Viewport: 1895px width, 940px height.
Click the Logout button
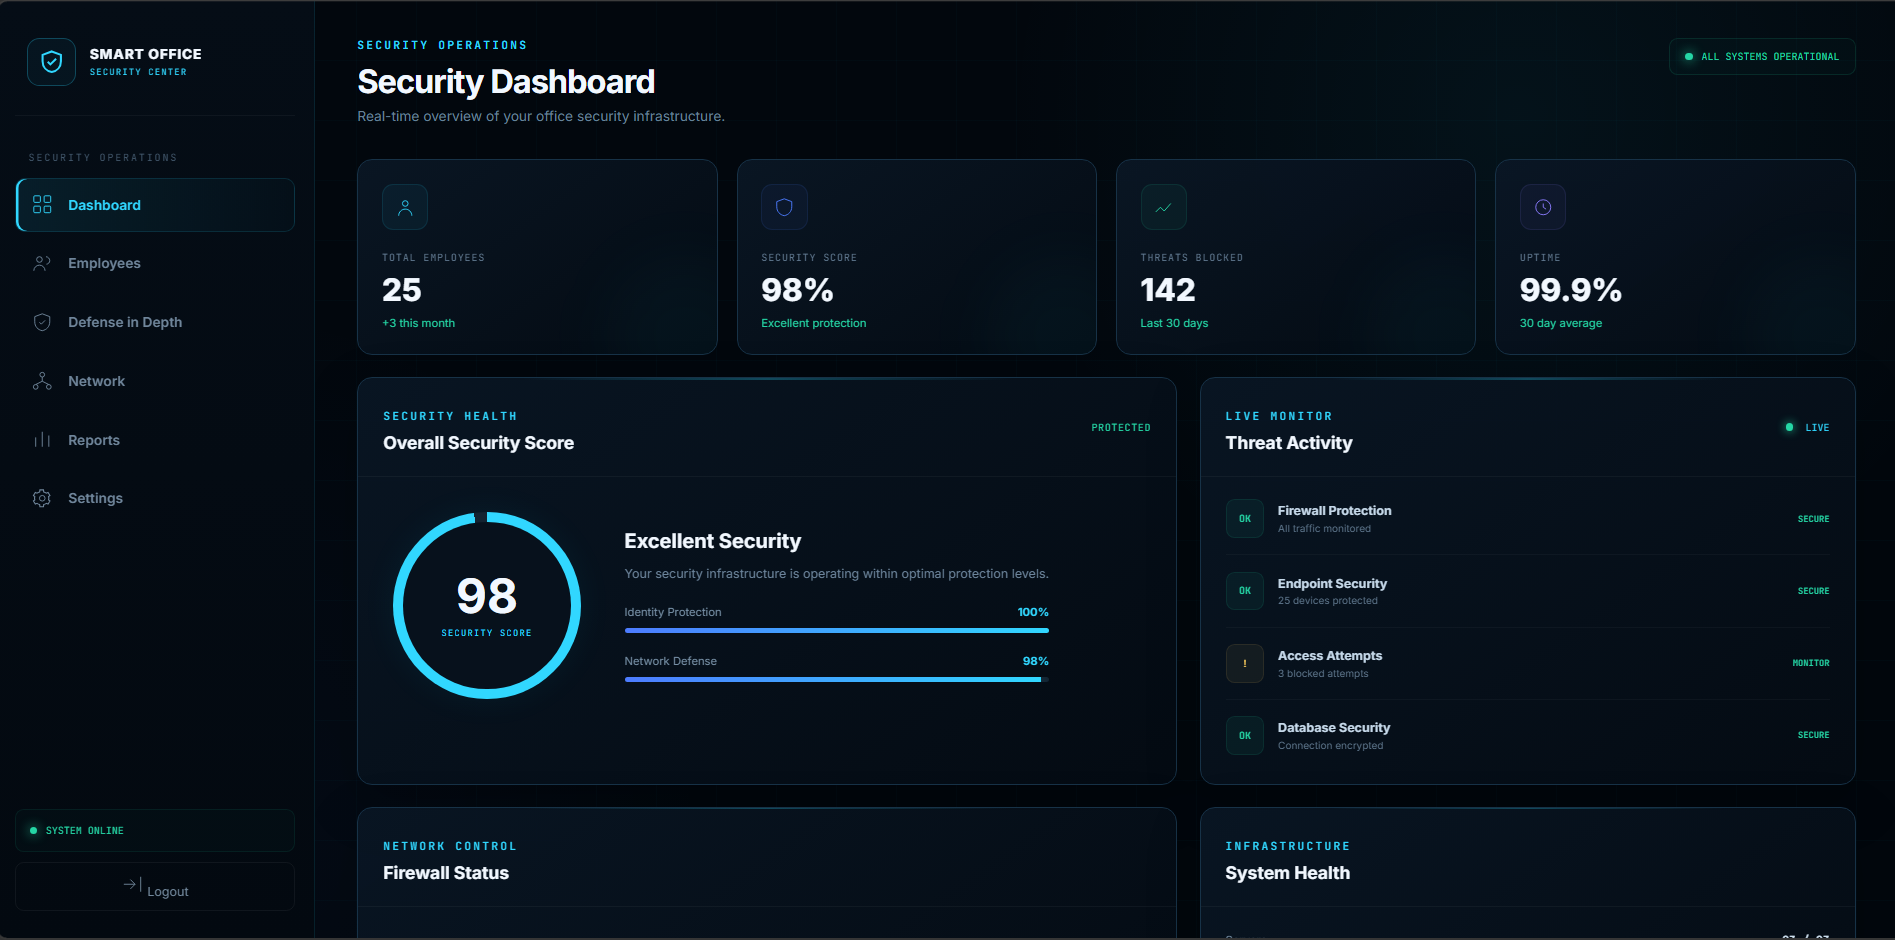pos(155,887)
